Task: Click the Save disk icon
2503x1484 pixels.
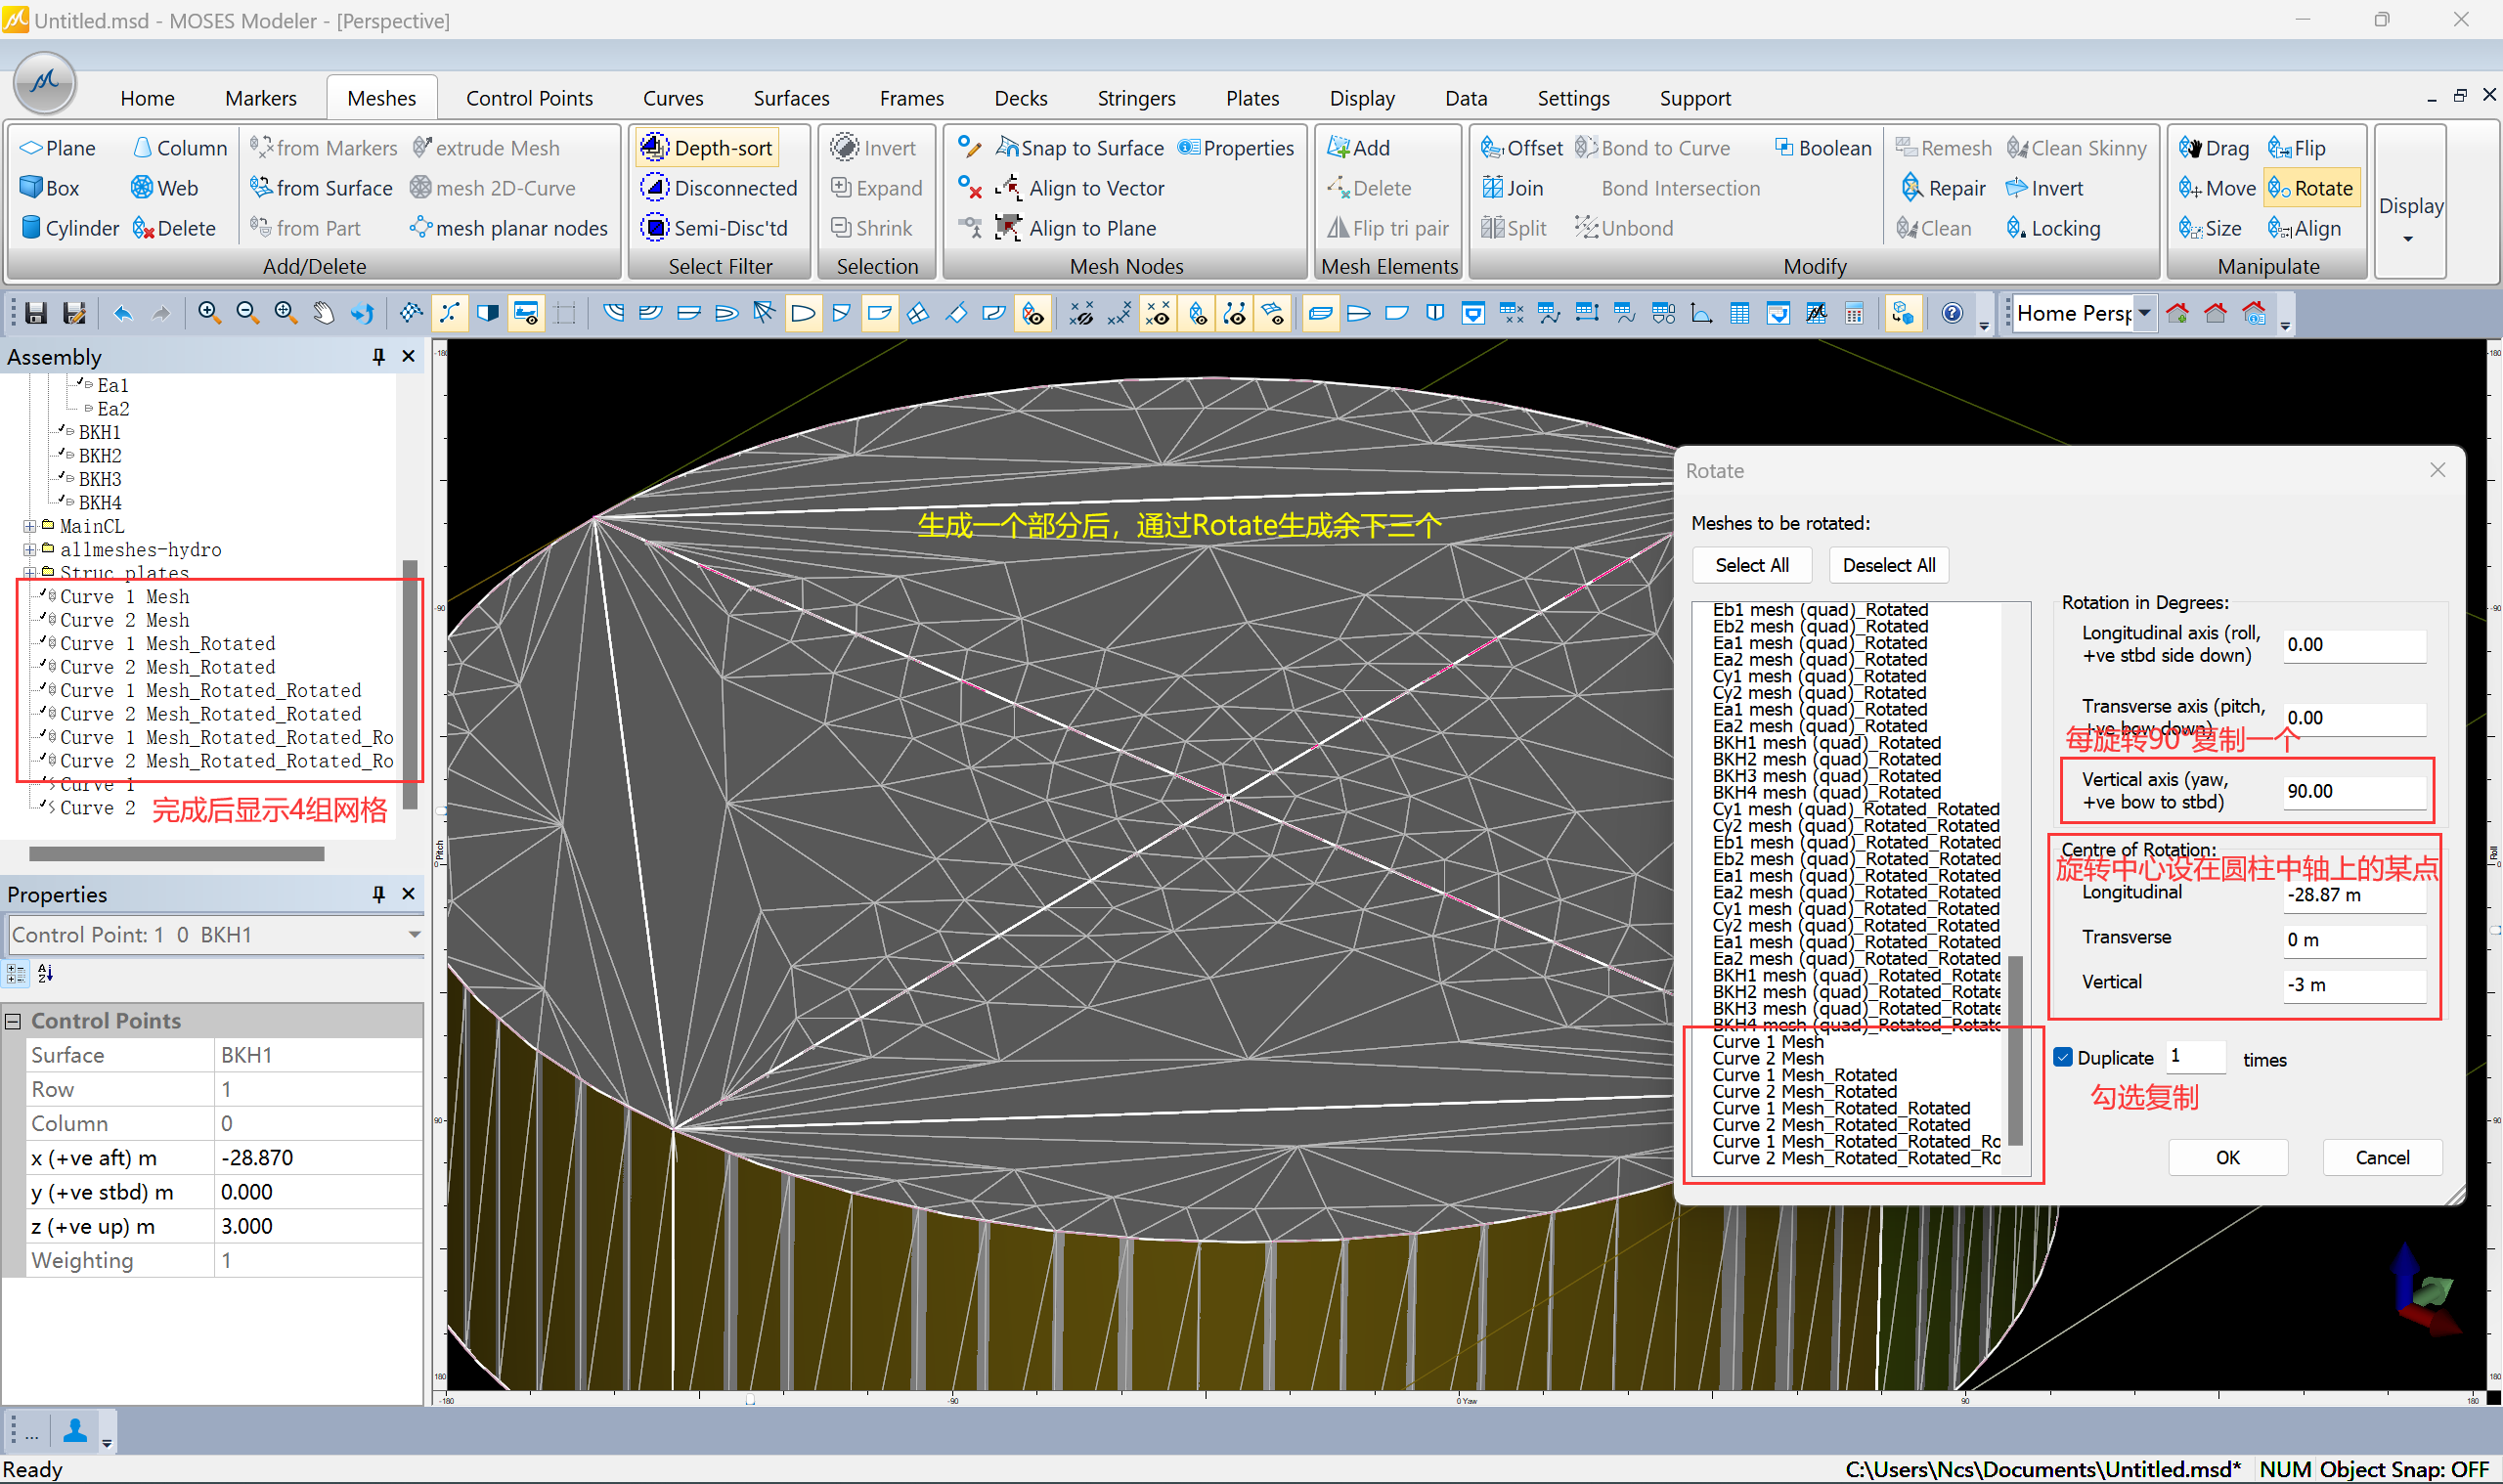Action: point(37,313)
